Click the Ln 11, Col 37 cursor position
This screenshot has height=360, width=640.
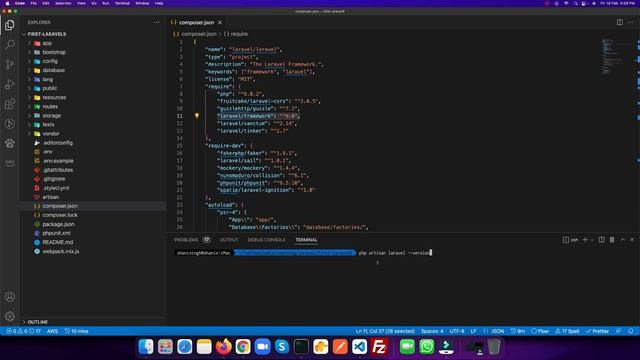(x=385, y=331)
